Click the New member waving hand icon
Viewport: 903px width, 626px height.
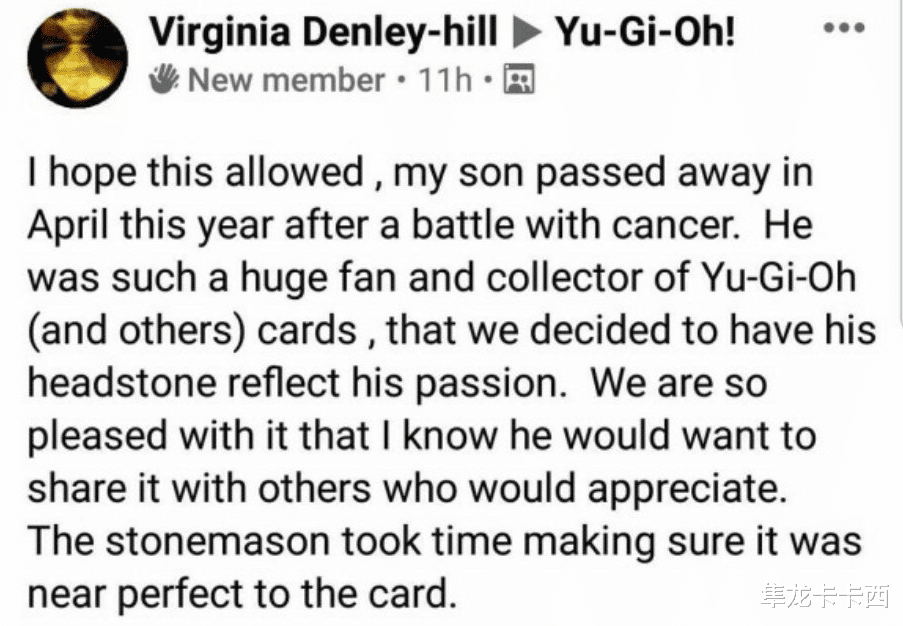click(166, 80)
